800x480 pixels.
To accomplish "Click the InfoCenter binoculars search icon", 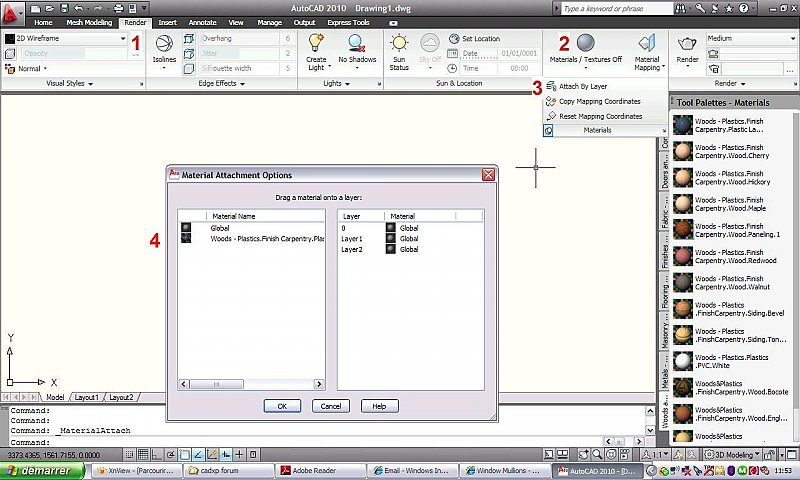I will [681, 8].
